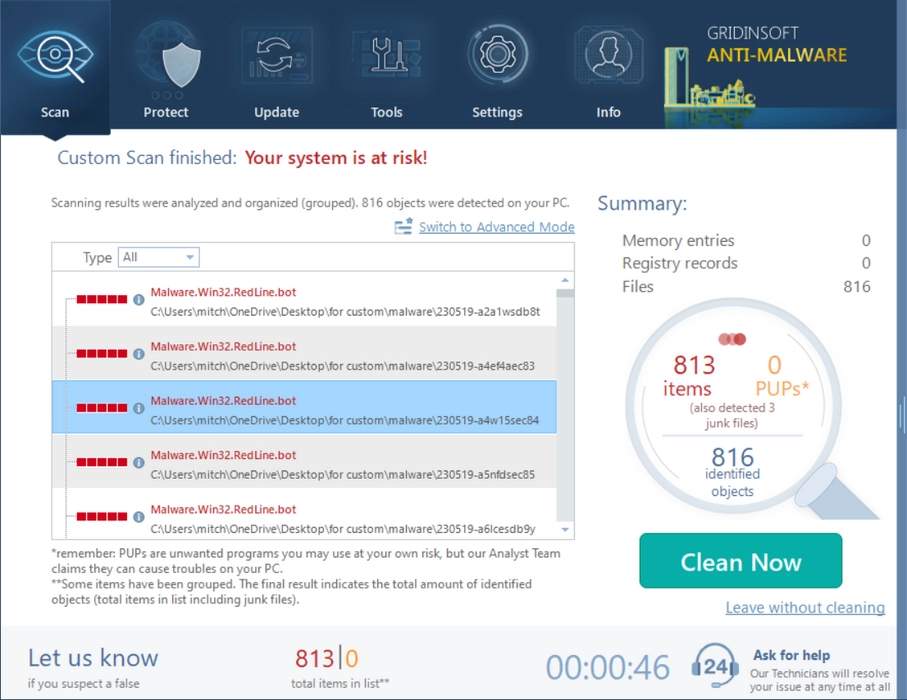Screen dimensions: 907x700
Task: Click threat level bar of last entry
Action: click(x=102, y=517)
